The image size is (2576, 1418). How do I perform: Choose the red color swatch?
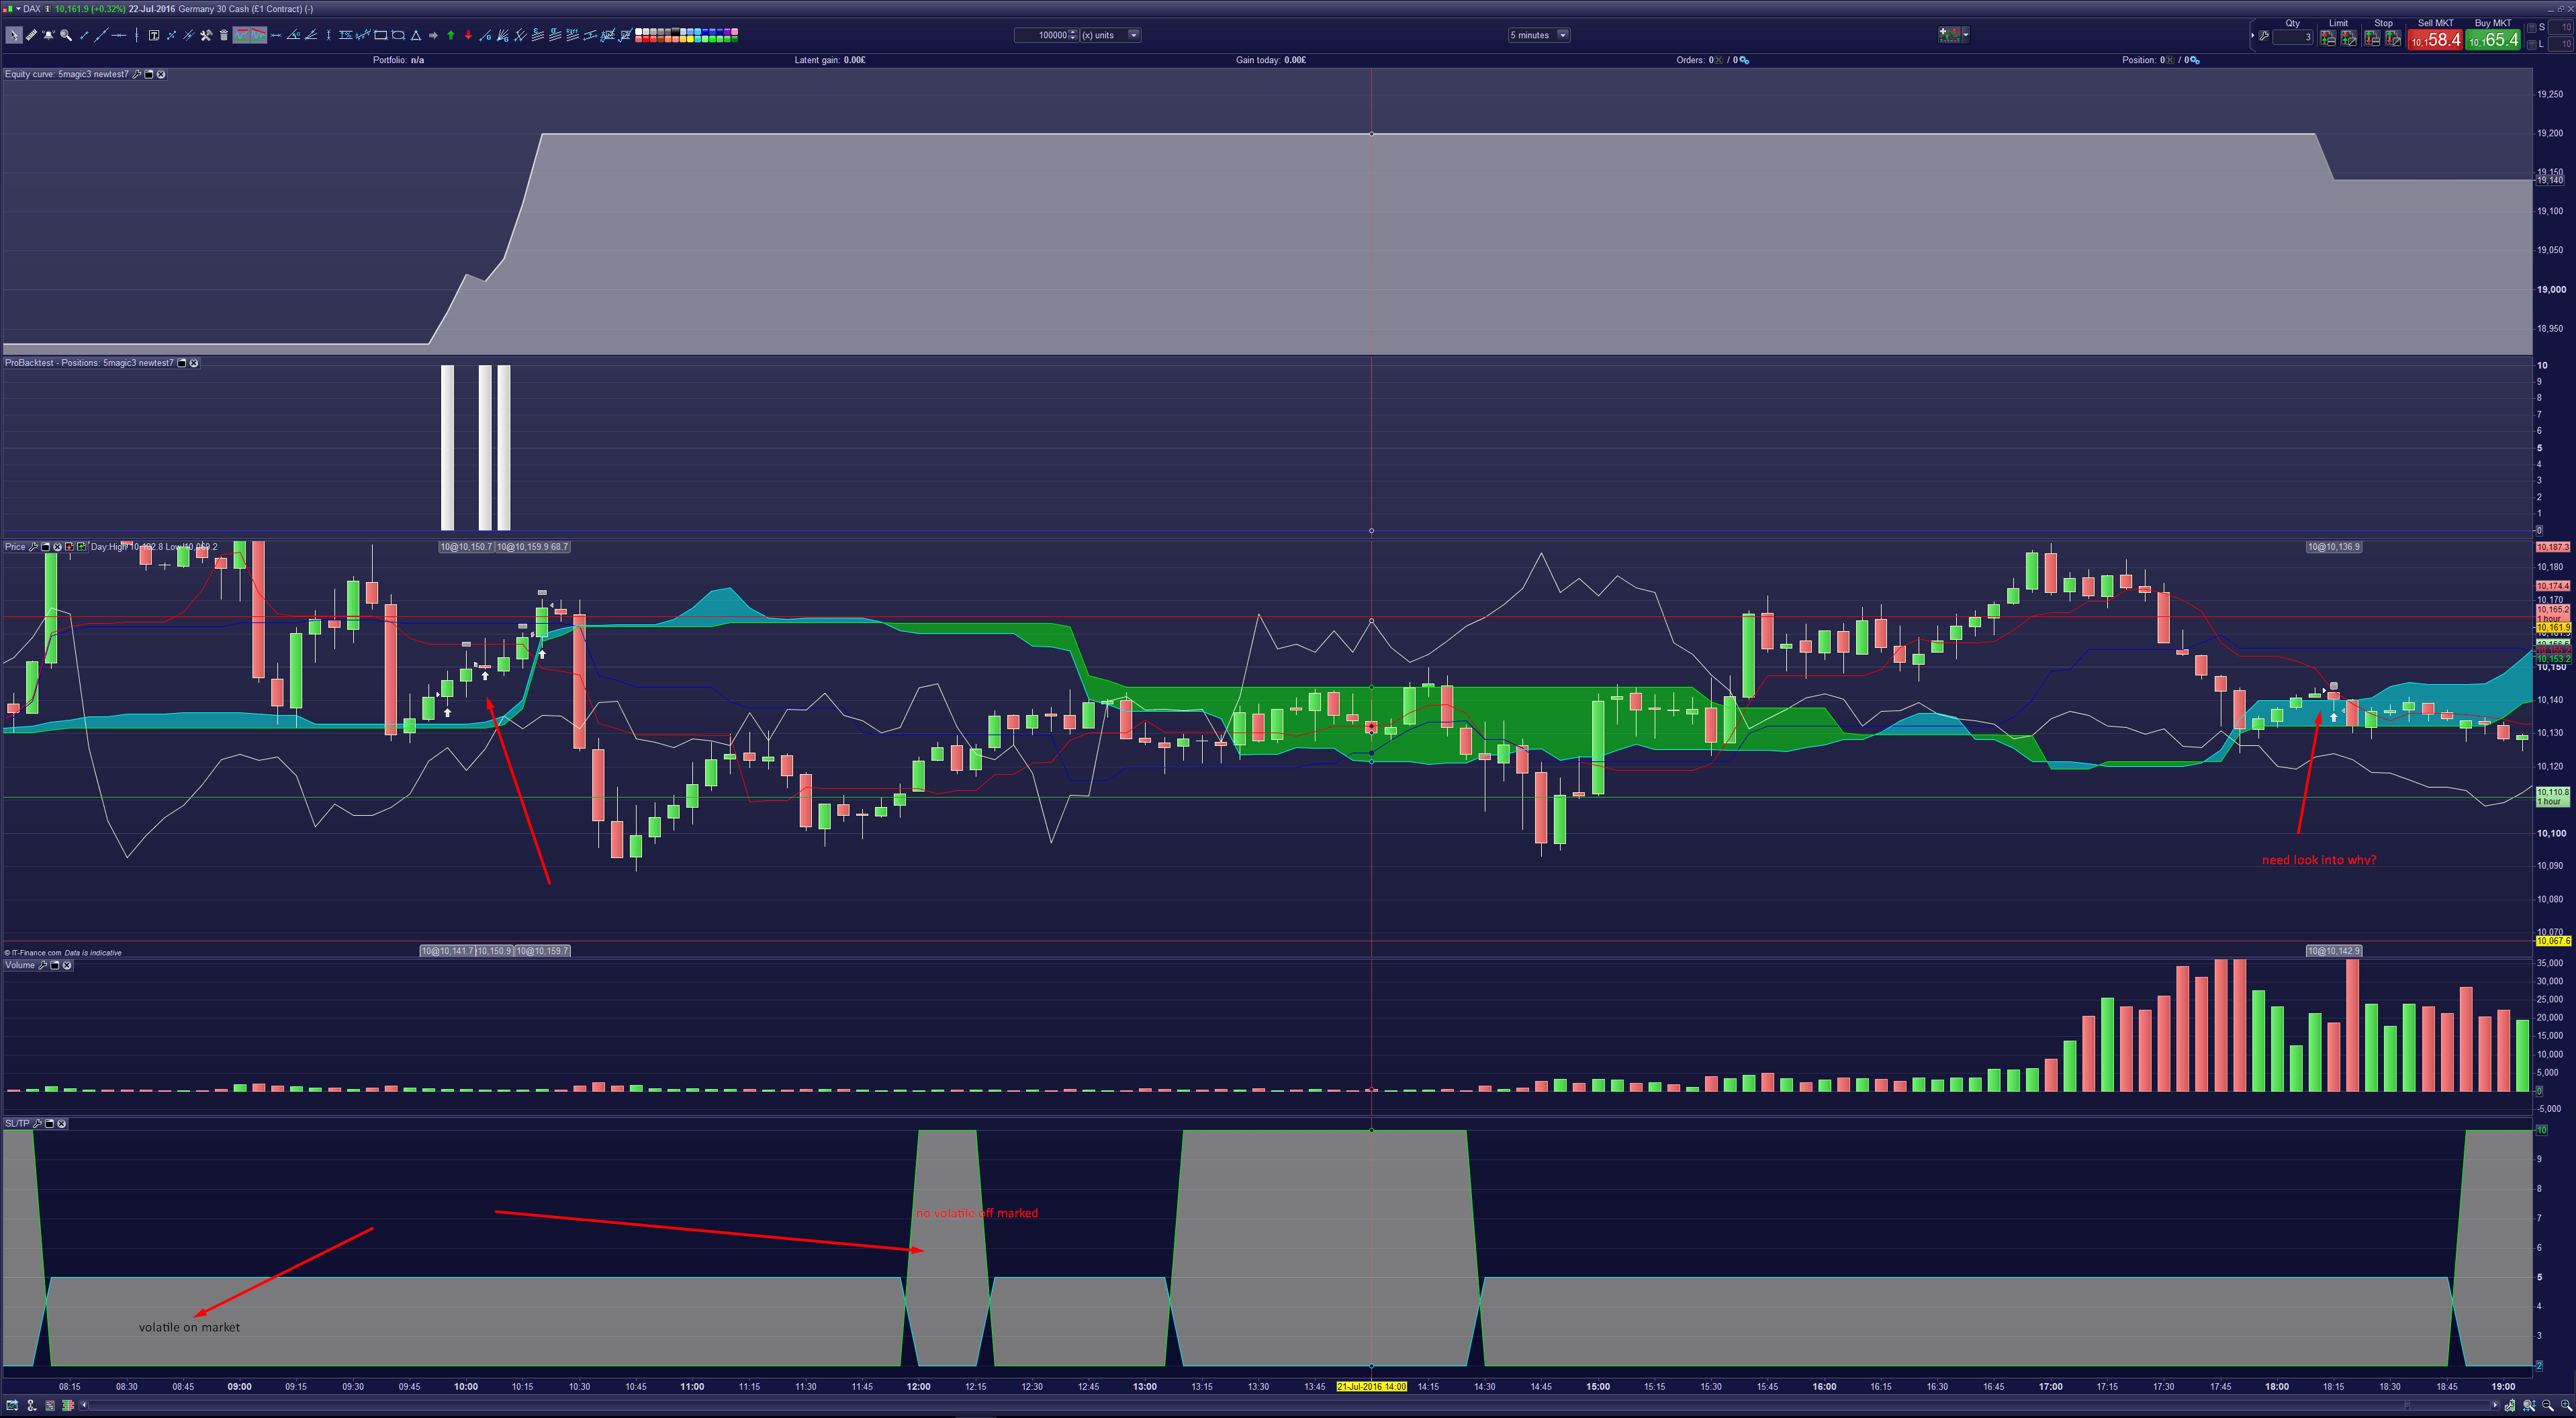click(x=647, y=39)
